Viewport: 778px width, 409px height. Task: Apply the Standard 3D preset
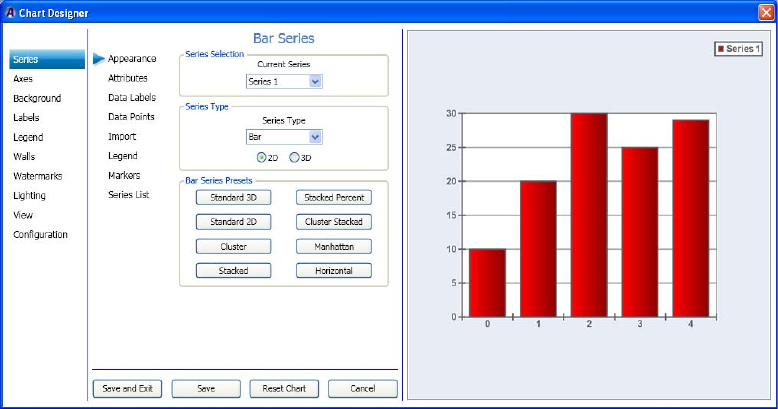[x=234, y=198]
